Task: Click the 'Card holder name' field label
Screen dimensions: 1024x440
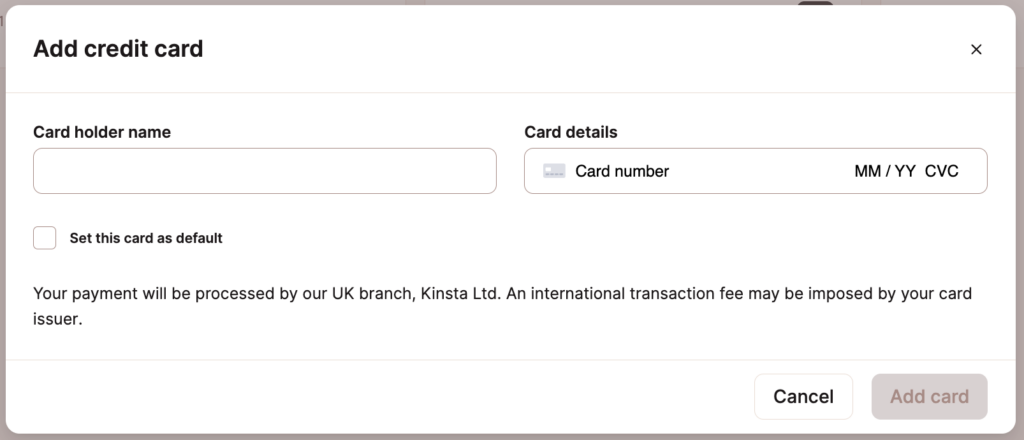Action: 102,132
